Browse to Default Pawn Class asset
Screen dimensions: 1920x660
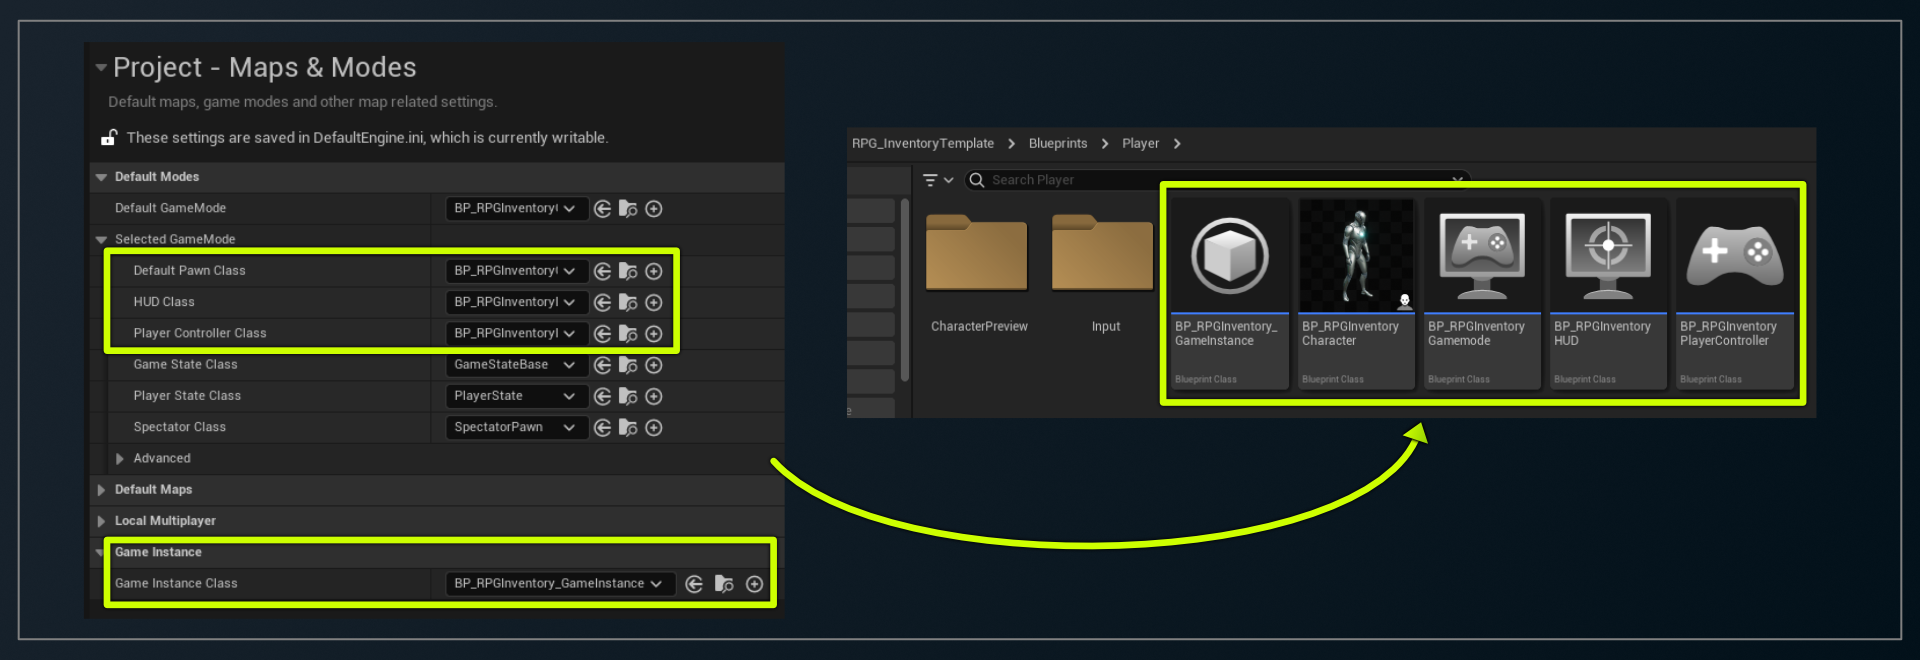[628, 271]
